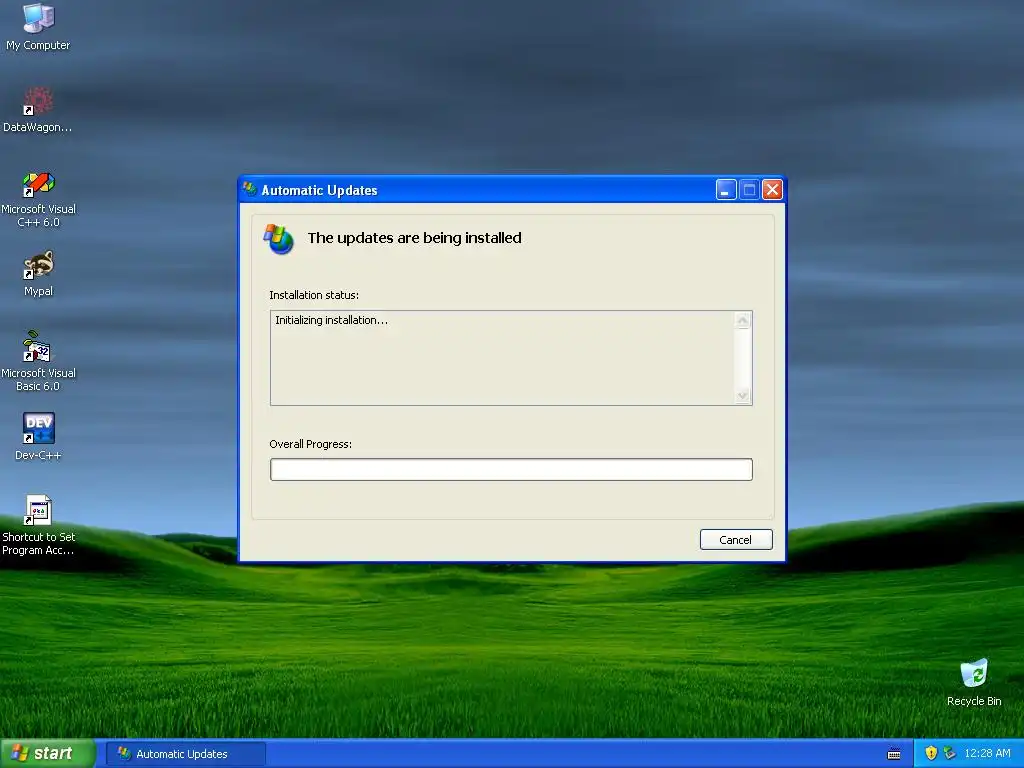This screenshot has width=1024, height=768.
Task: Launch Microsoft Visual C++ 6.0 icon
Action: click(x=38, y=184)
